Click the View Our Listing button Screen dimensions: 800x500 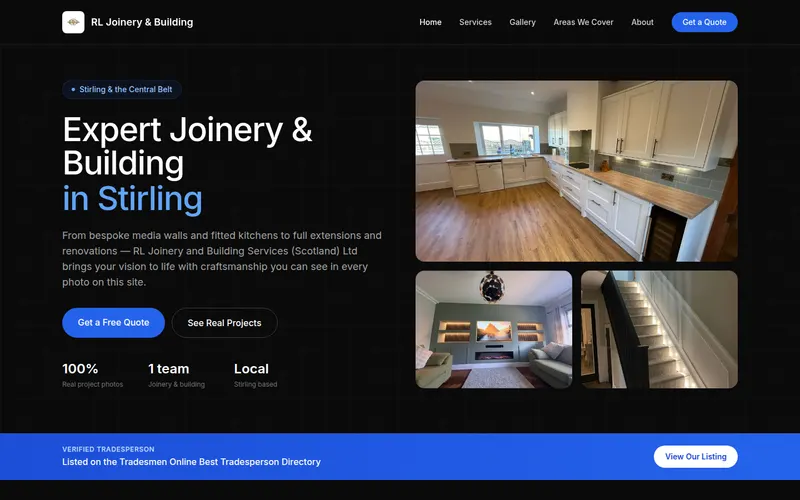pyautogui.click(x=695, y=457)
